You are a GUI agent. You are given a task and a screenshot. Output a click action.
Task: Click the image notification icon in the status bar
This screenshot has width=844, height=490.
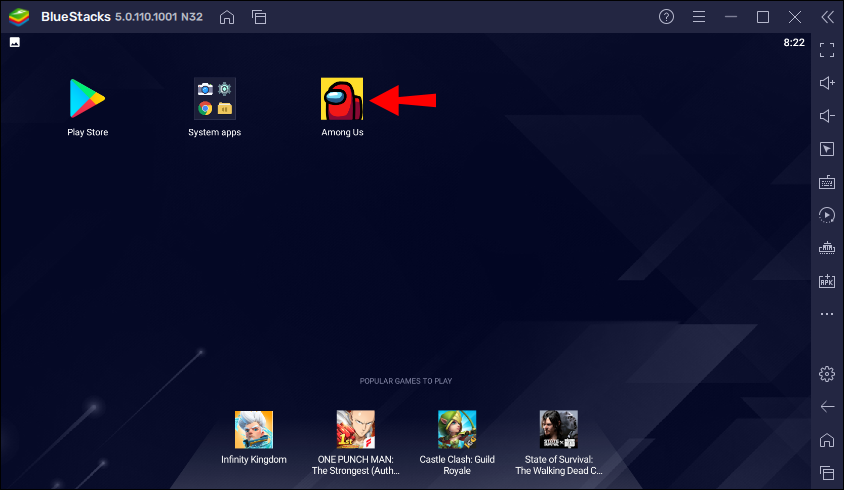15,43
